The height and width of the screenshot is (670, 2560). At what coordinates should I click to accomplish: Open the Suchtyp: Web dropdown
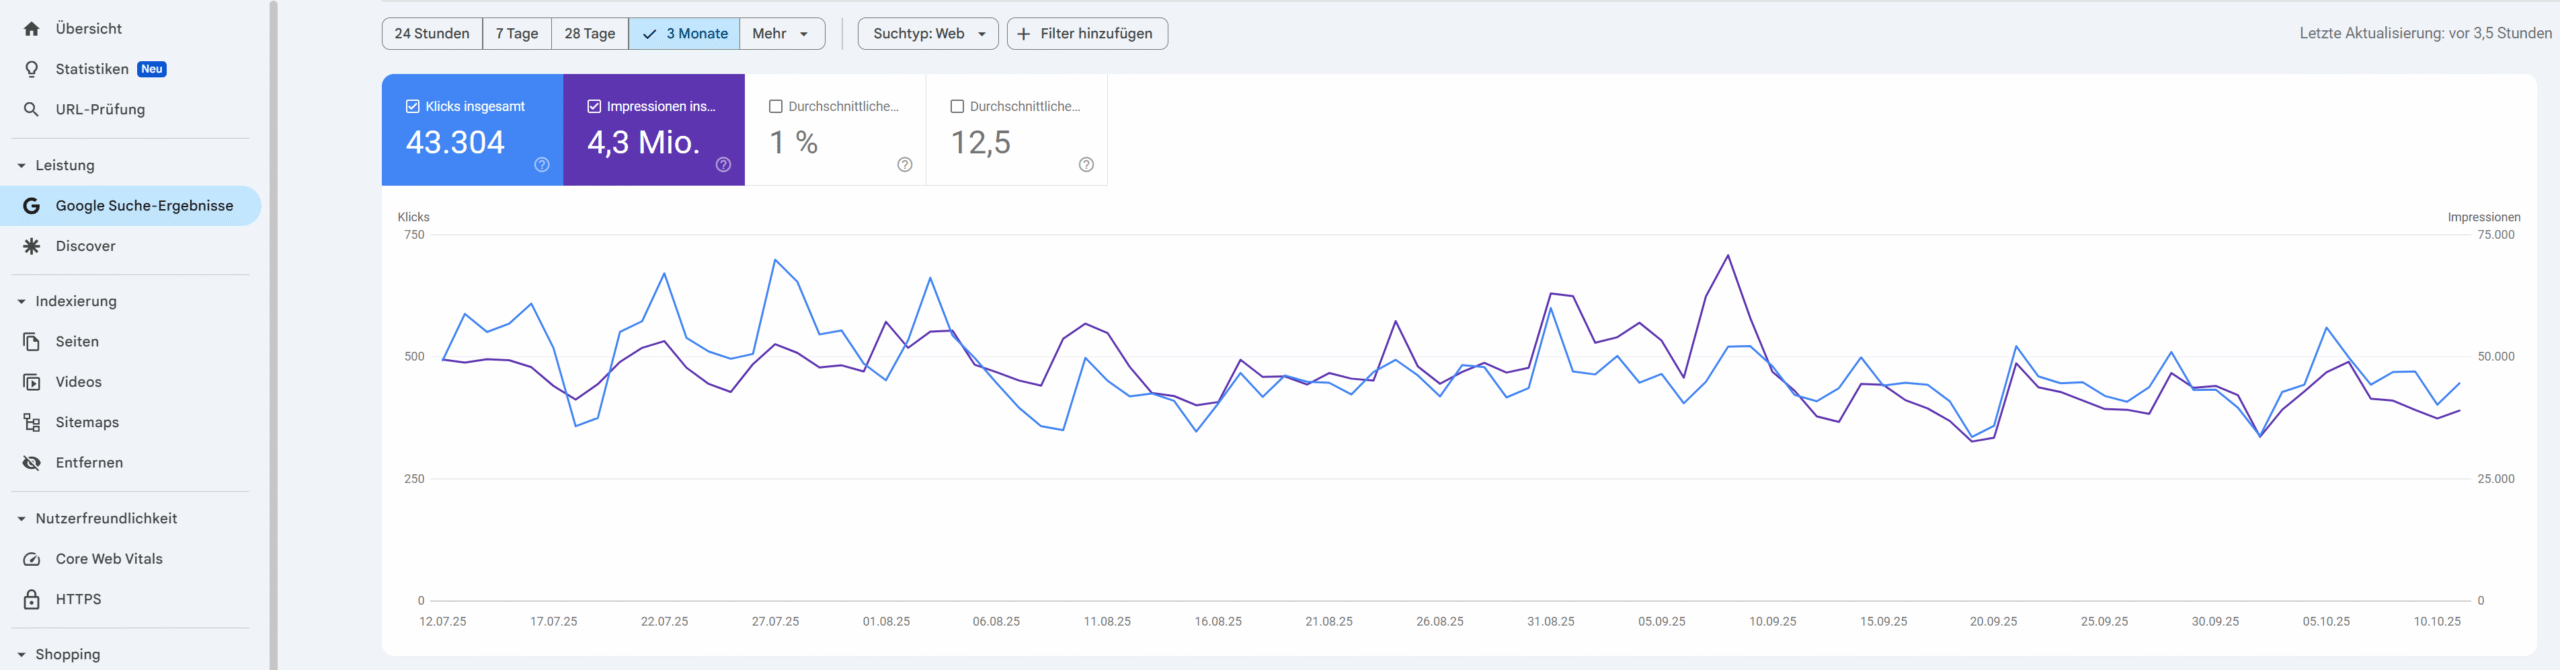pyautogui.click(x=927, y=34)
